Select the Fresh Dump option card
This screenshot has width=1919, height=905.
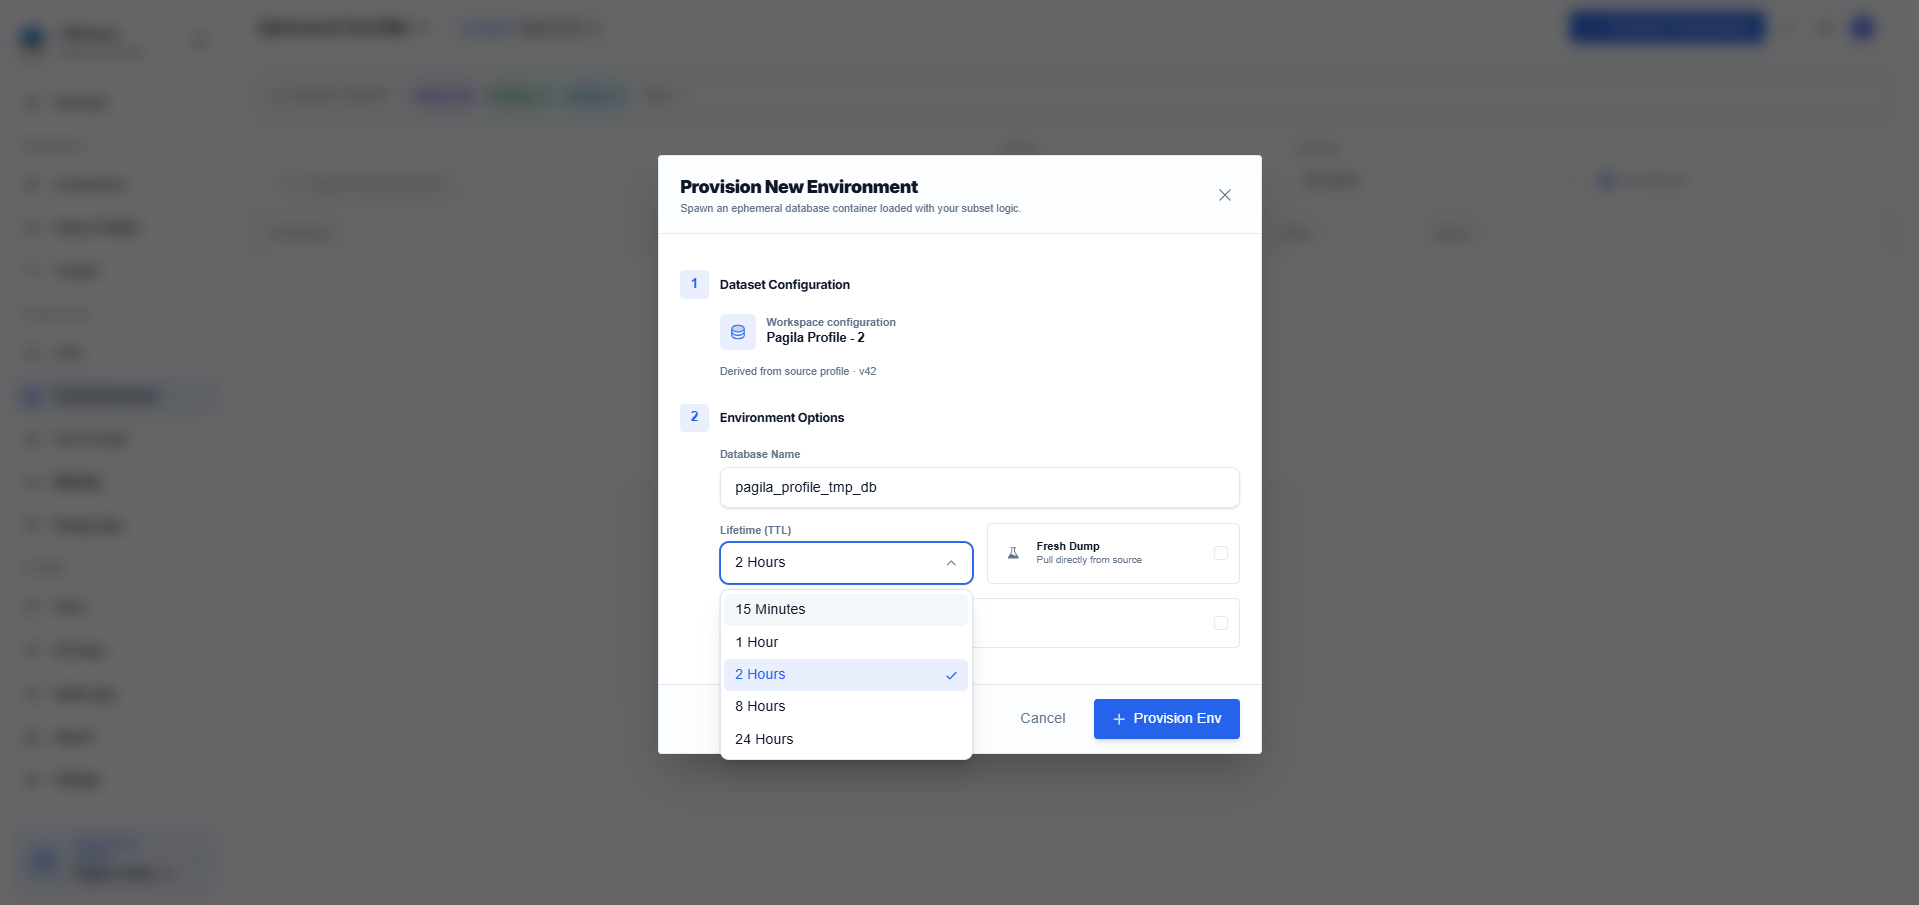1113,553
